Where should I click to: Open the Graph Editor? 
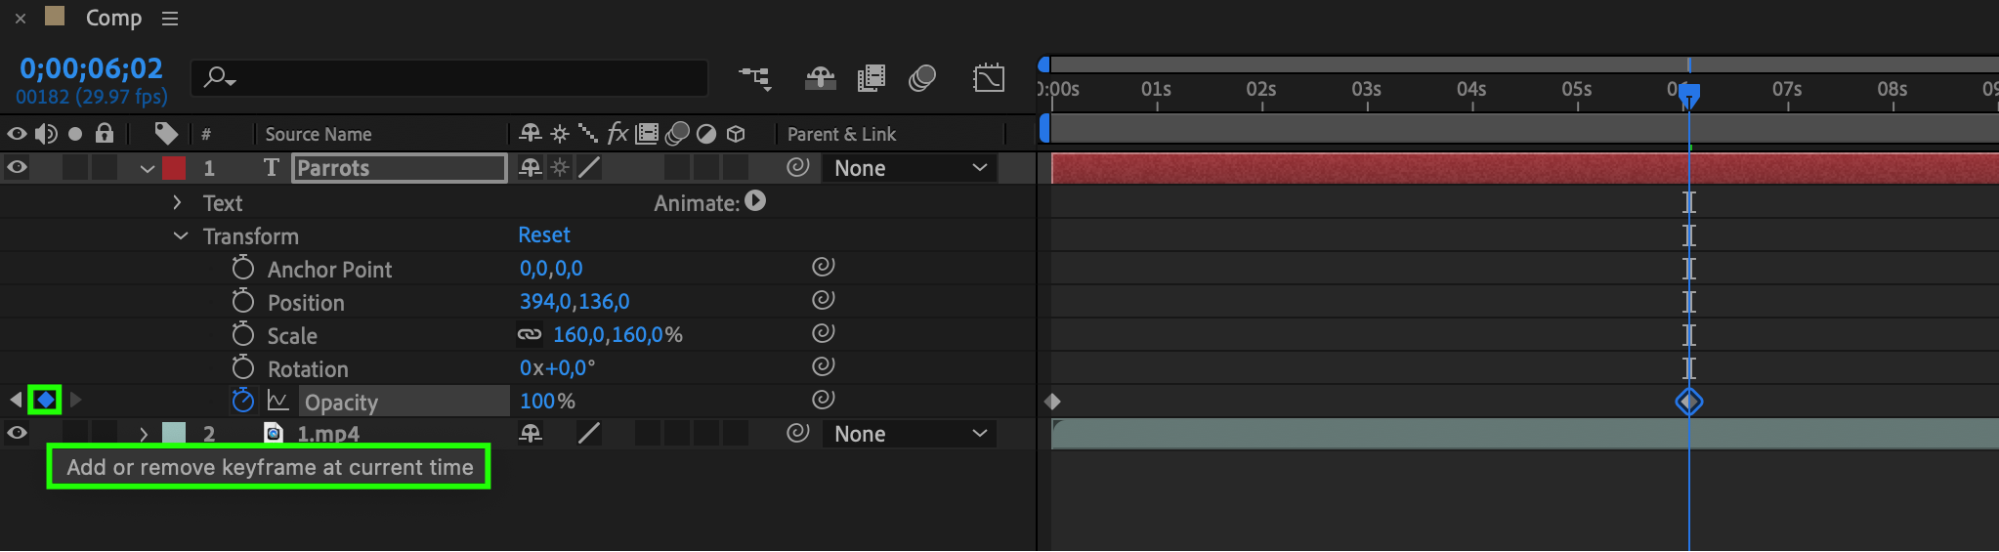(x=988, y=78)
